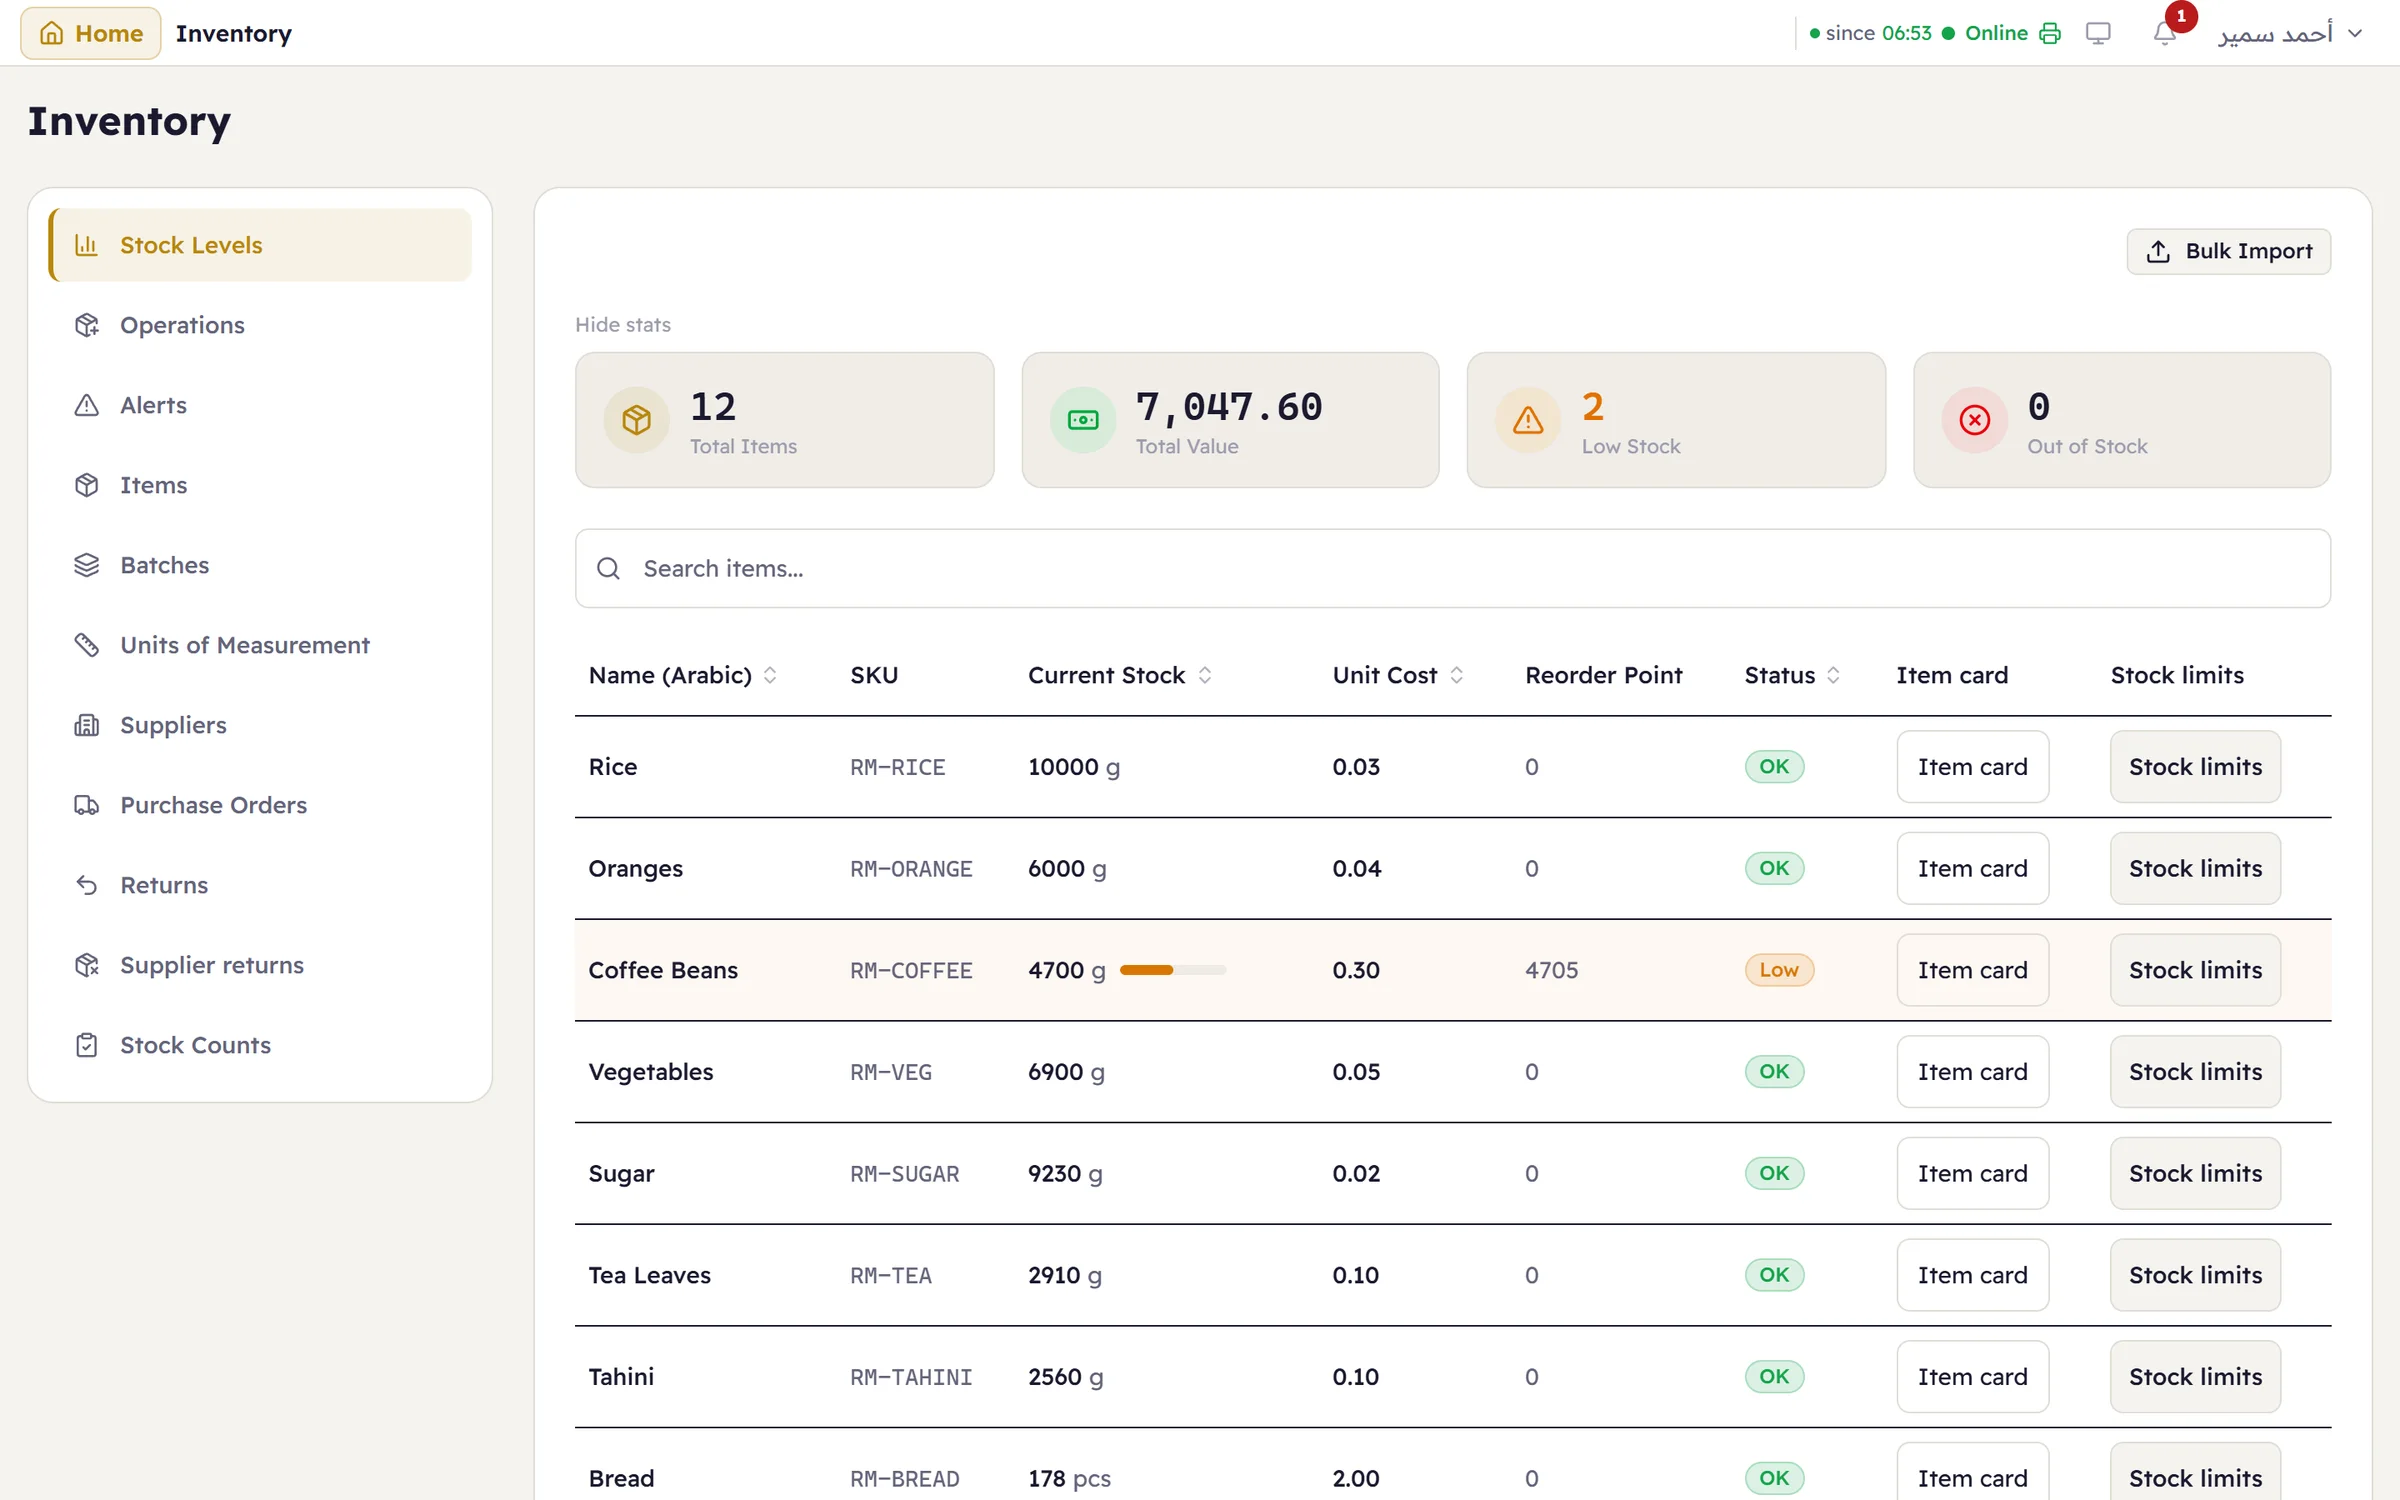
Task: Sort by Current Stock column
Action: coord(1120,675)
